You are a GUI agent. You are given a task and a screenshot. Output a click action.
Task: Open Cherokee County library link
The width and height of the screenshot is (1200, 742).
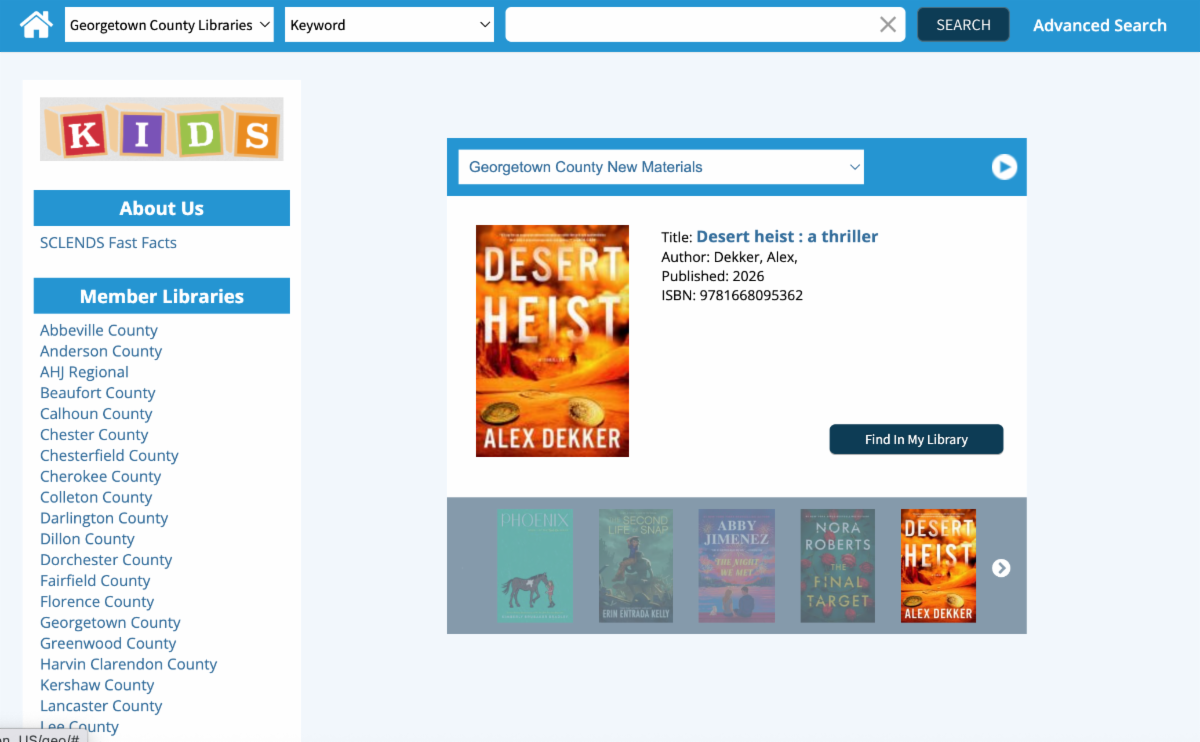click(x=100, y=477)
